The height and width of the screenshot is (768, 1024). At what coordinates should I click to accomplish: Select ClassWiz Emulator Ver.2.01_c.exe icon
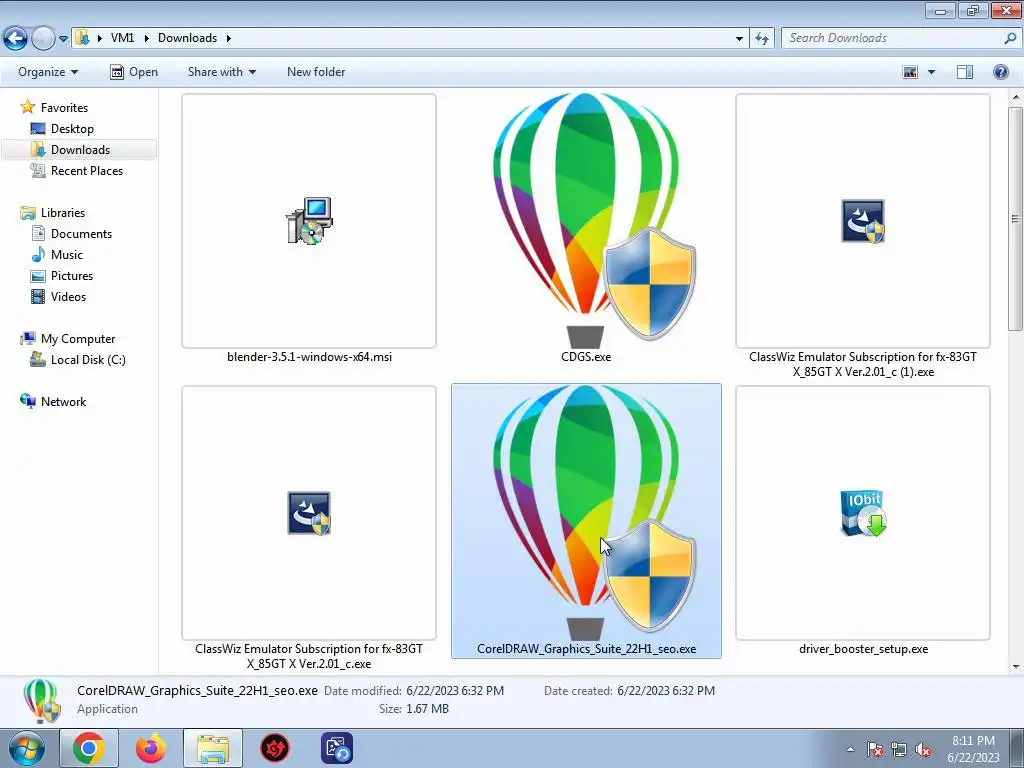[309, 513]
